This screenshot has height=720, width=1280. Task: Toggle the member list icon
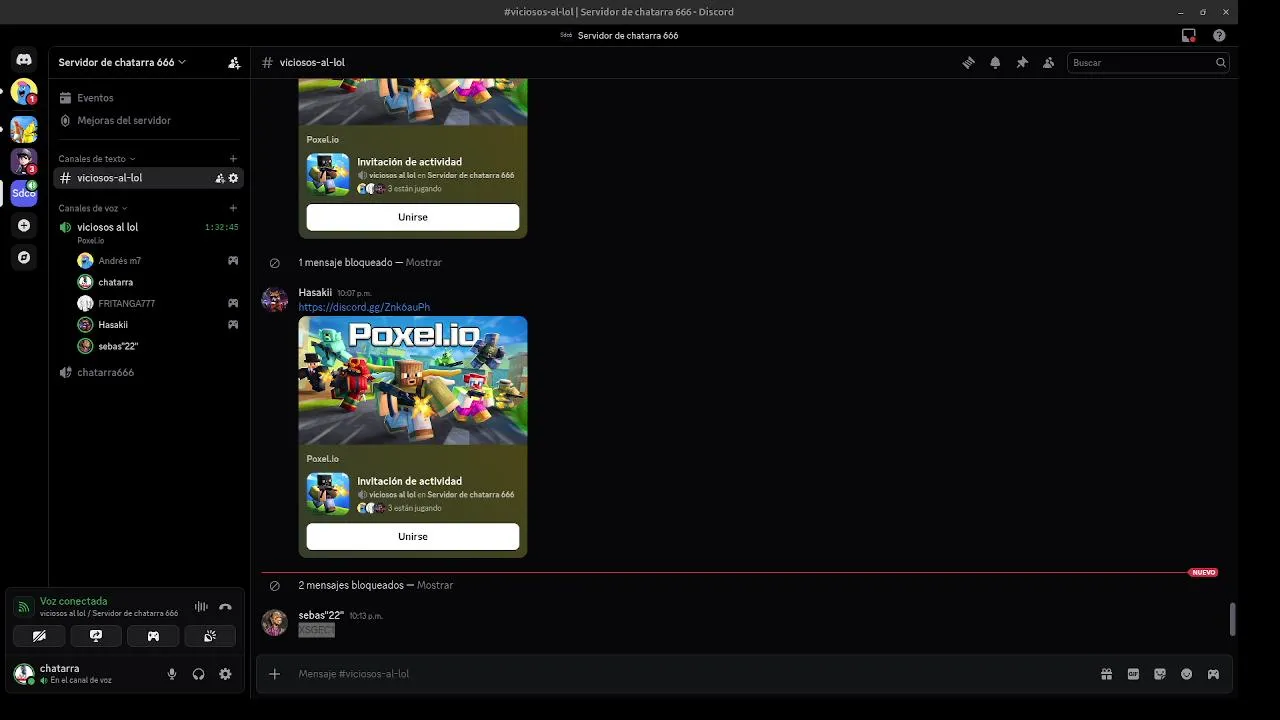coord(1048,62)
